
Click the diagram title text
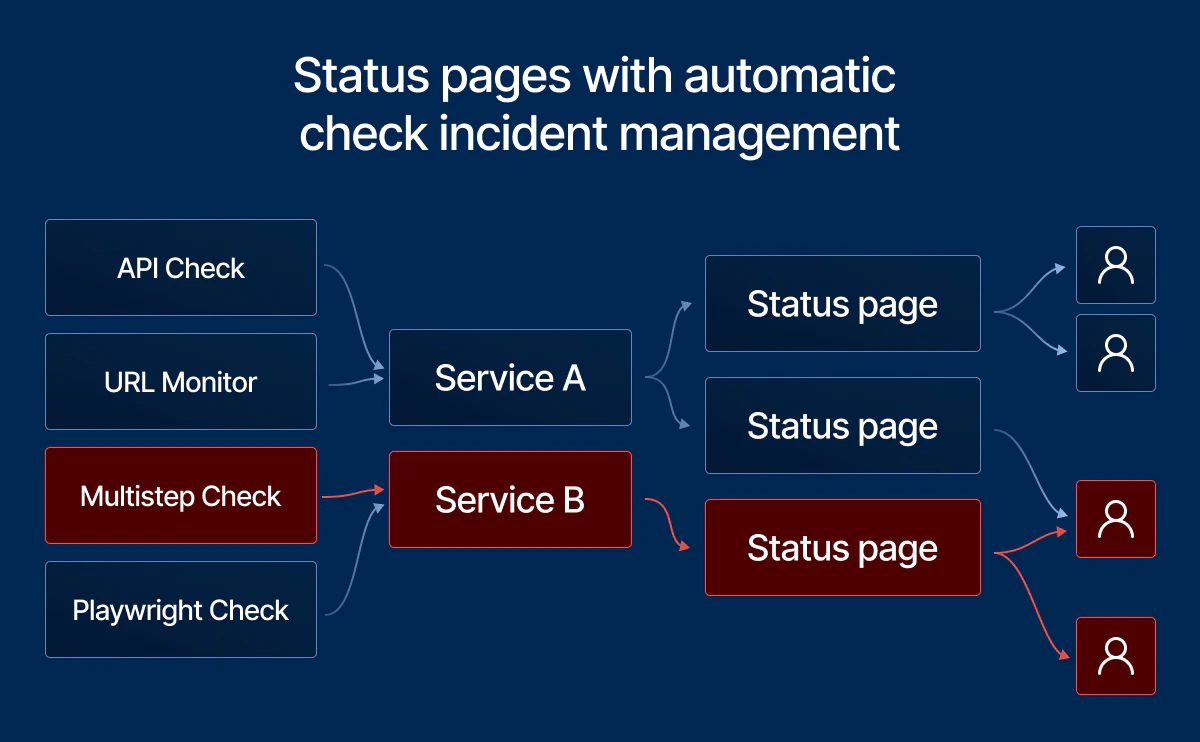click(597, 103)
